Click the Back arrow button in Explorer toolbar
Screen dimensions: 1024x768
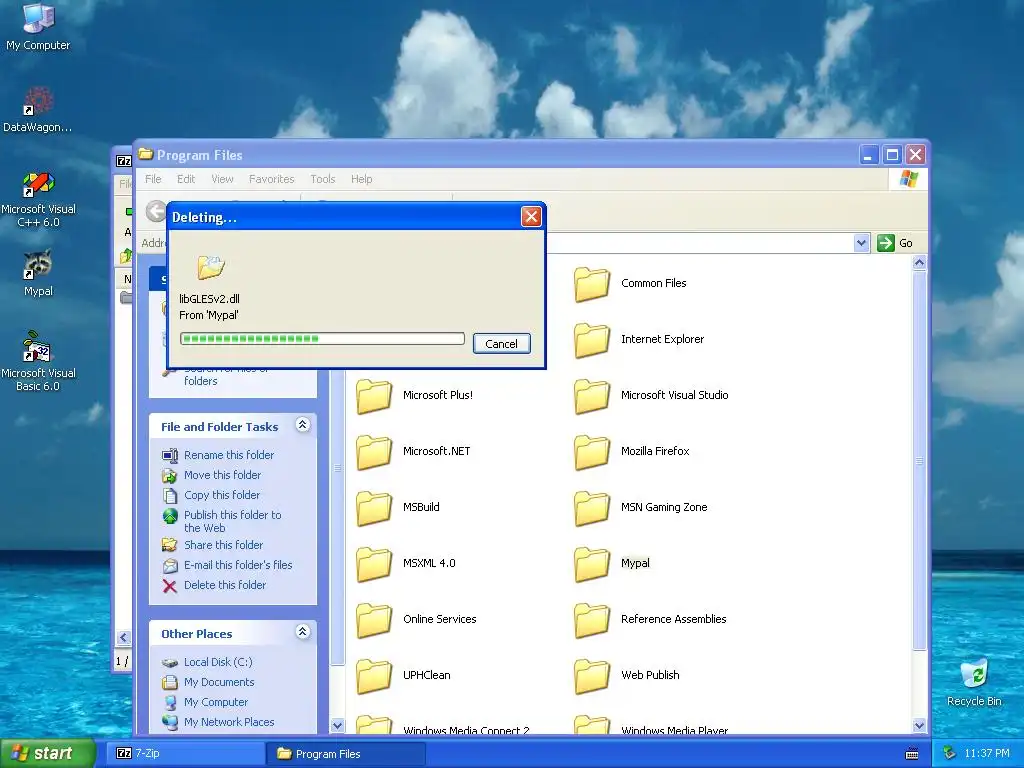pyautogui.click(x=155, y=211)
